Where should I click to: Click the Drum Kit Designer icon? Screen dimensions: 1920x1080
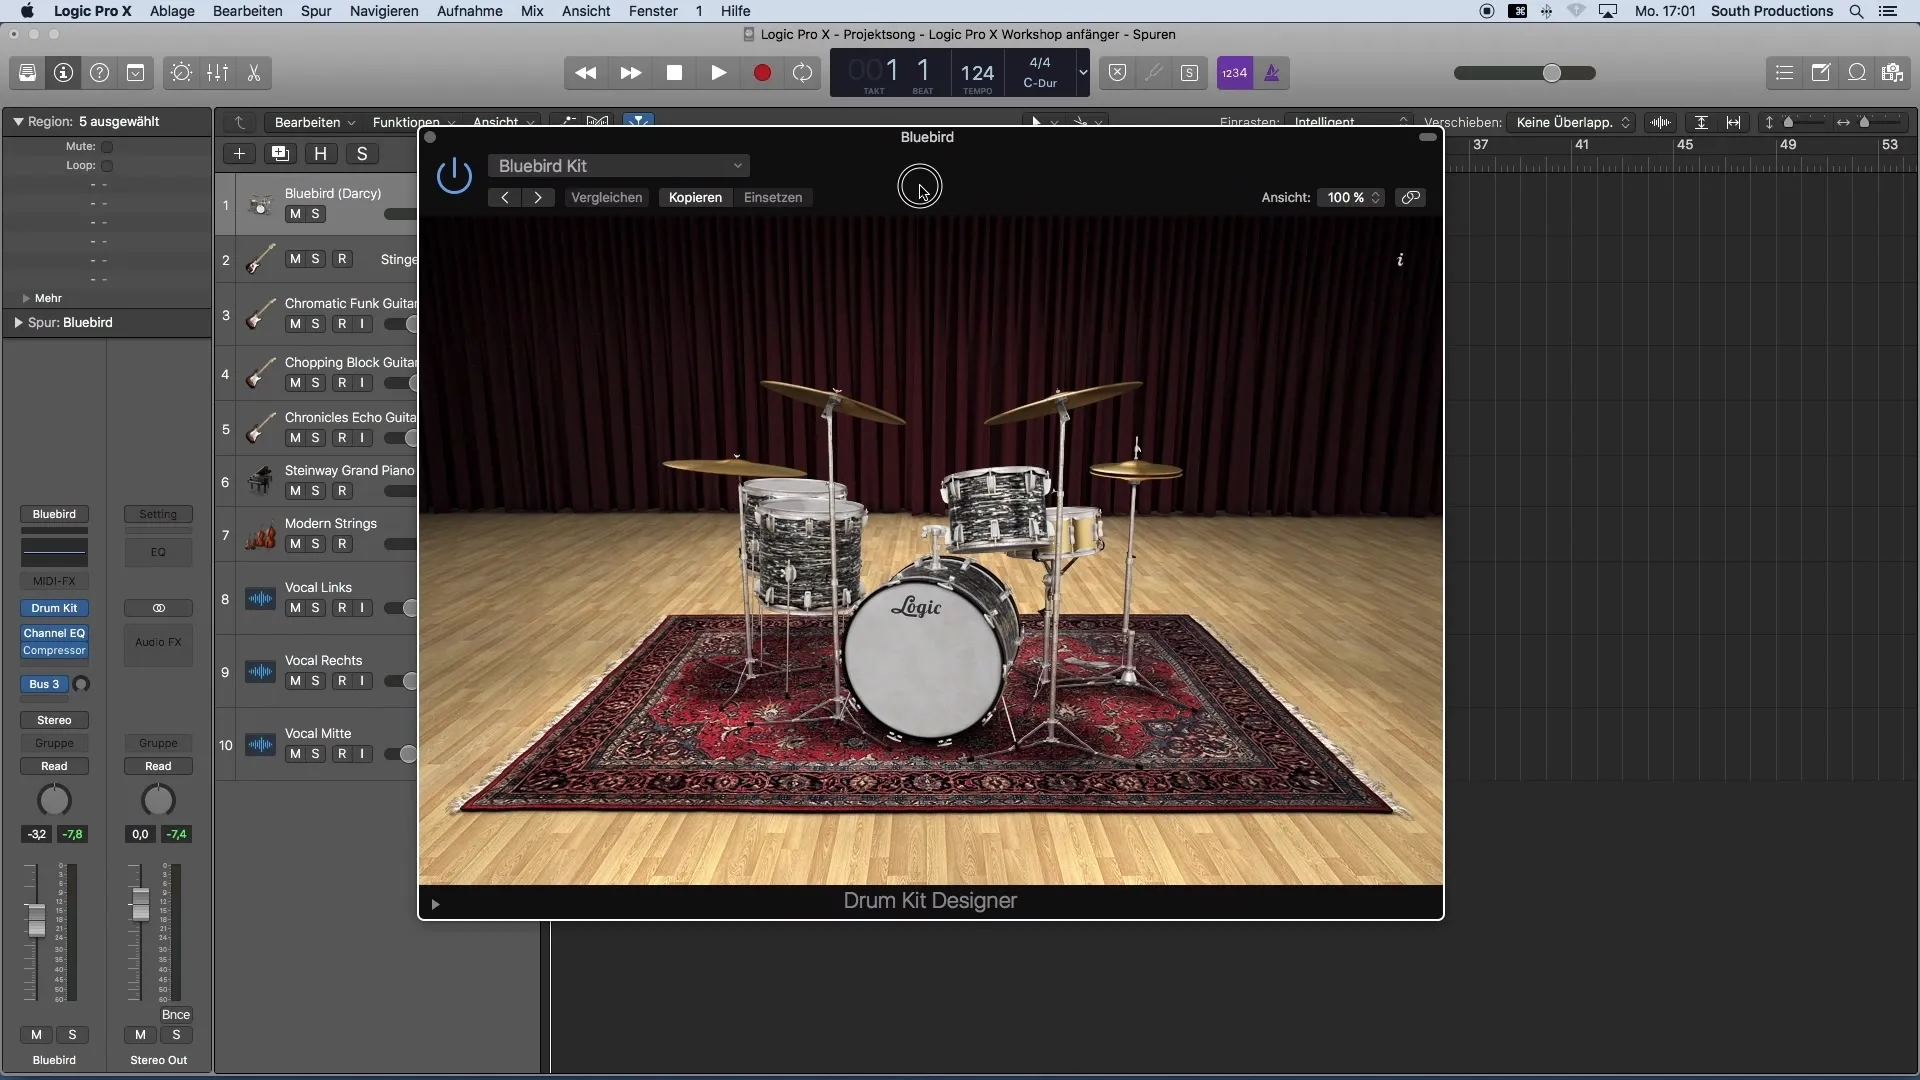pyautogui.click(x=54, y=608)
